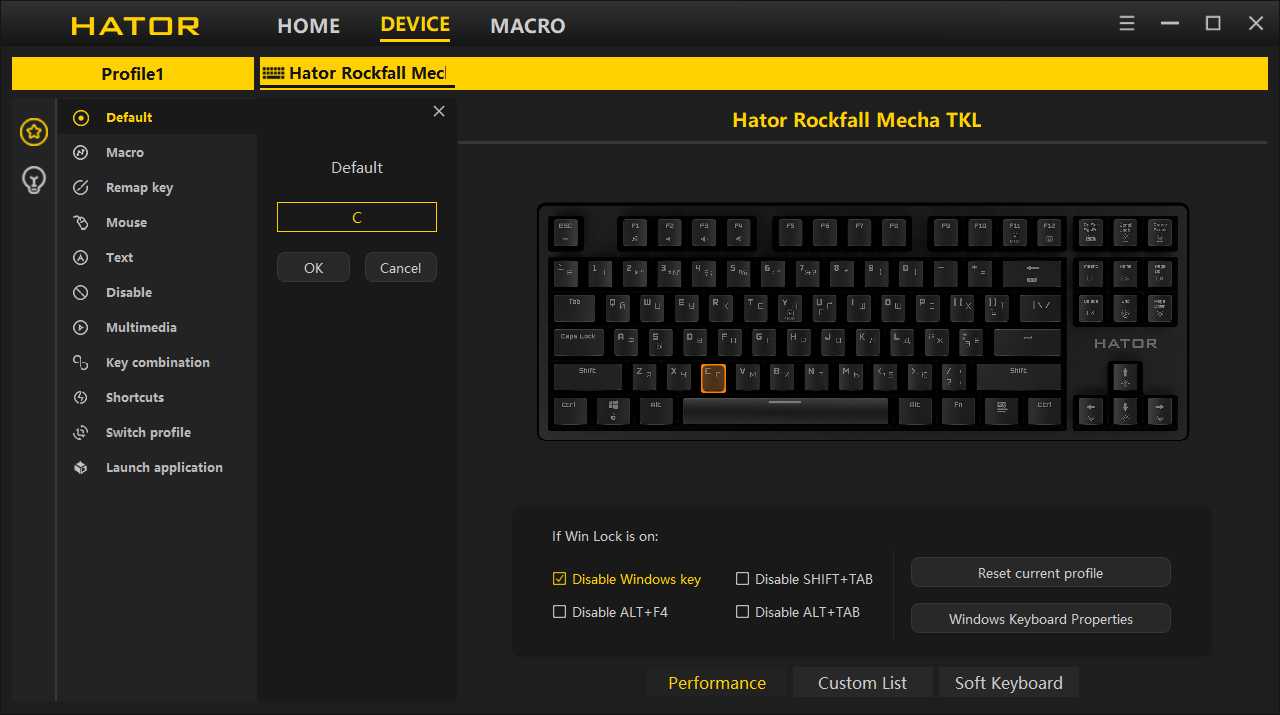Confirm with the OK button
This screenshot has width=1280, height=715.
(x=313, y=268)
